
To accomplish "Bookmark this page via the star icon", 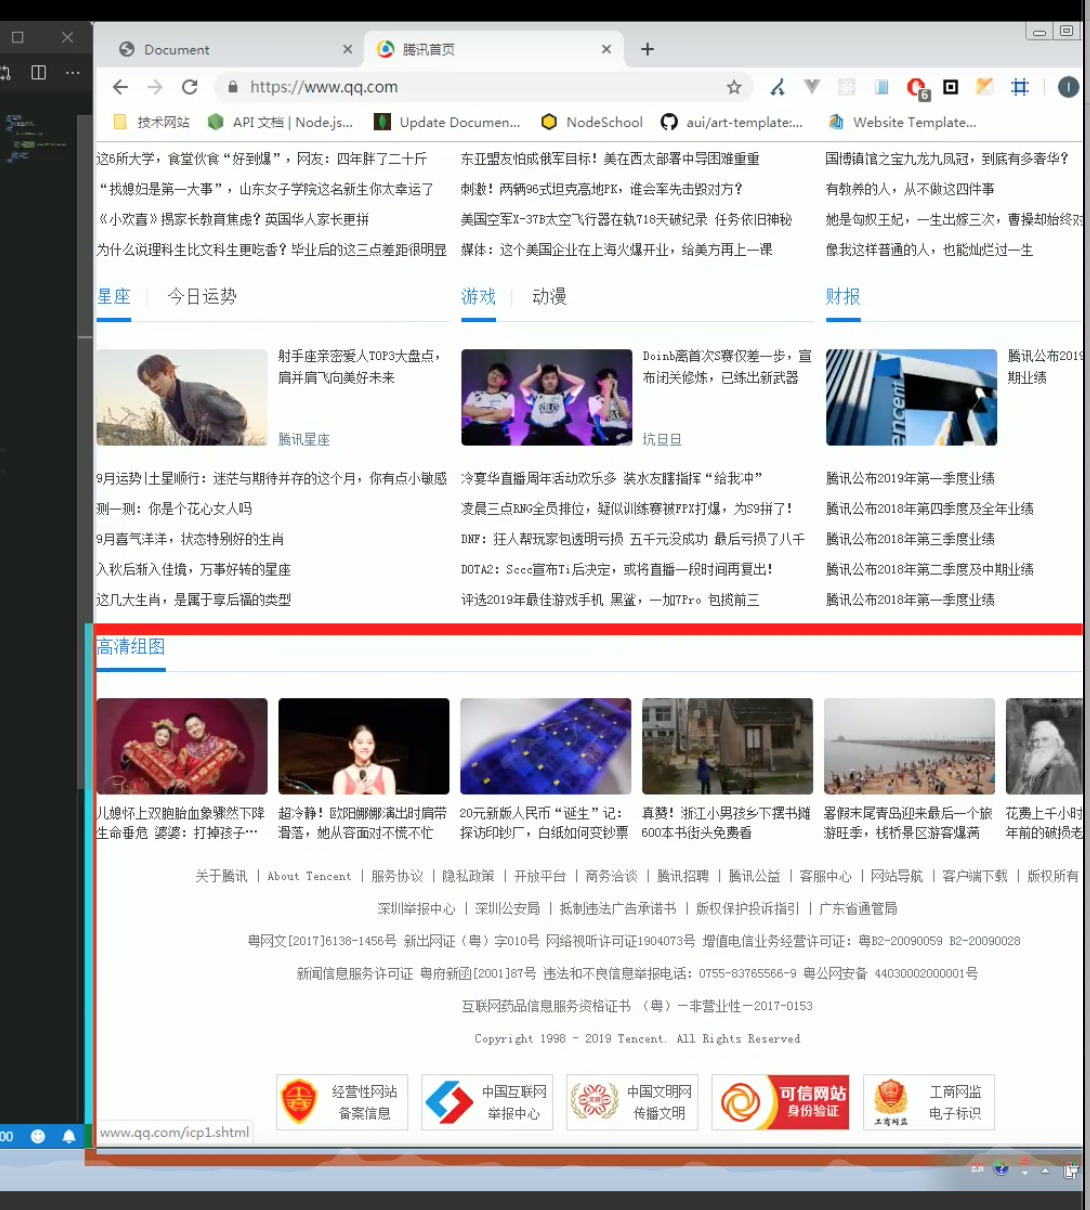I will pos(733,86).
